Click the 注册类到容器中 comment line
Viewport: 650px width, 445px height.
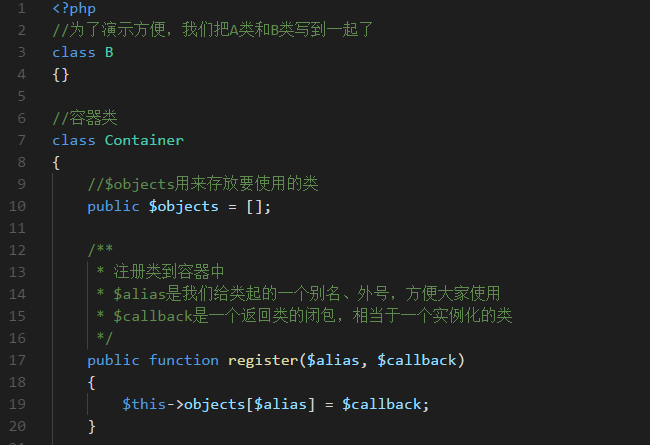pos(168,272)
